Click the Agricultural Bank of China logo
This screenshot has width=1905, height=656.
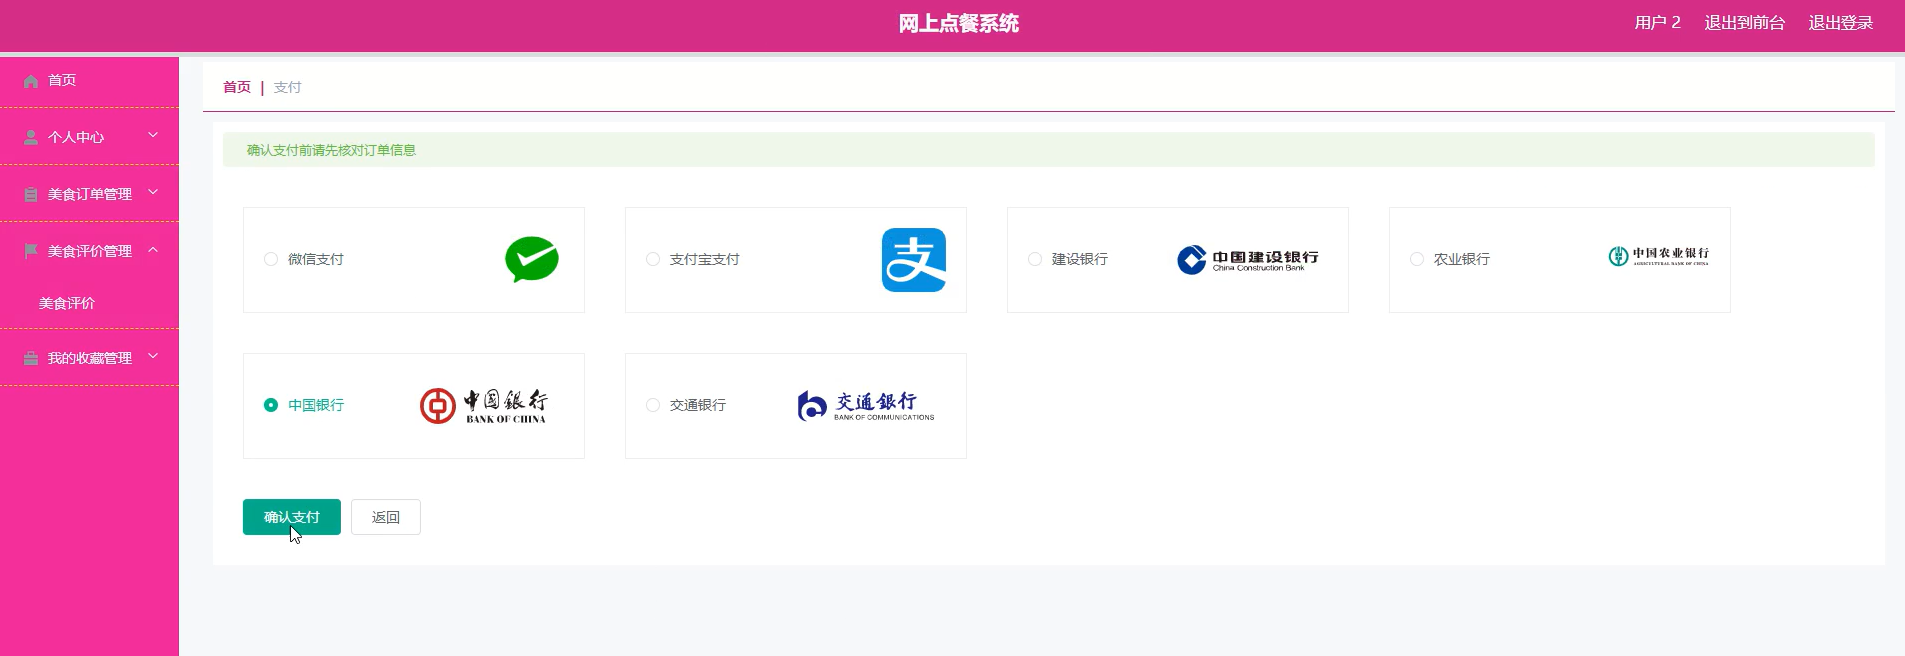(x=1659, y=256)
